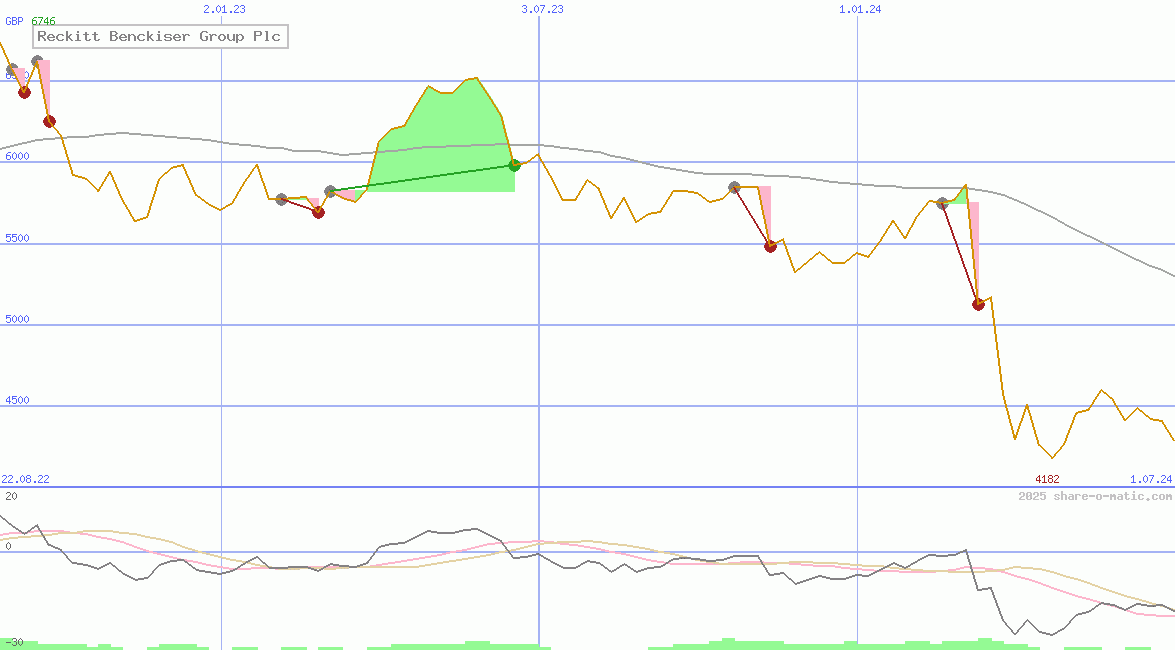This screenshot has width=1175, height=650.
Task: Click the -30 indicator axis label
Action: pos(13,643)
